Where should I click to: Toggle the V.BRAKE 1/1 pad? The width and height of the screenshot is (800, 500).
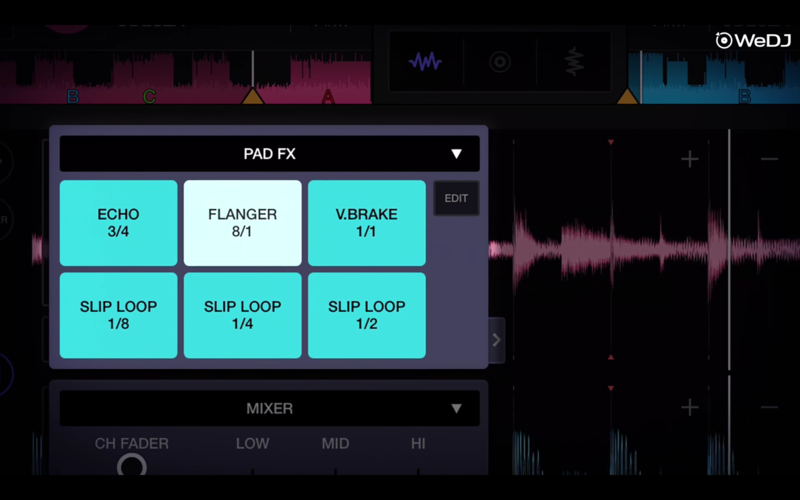366,223
